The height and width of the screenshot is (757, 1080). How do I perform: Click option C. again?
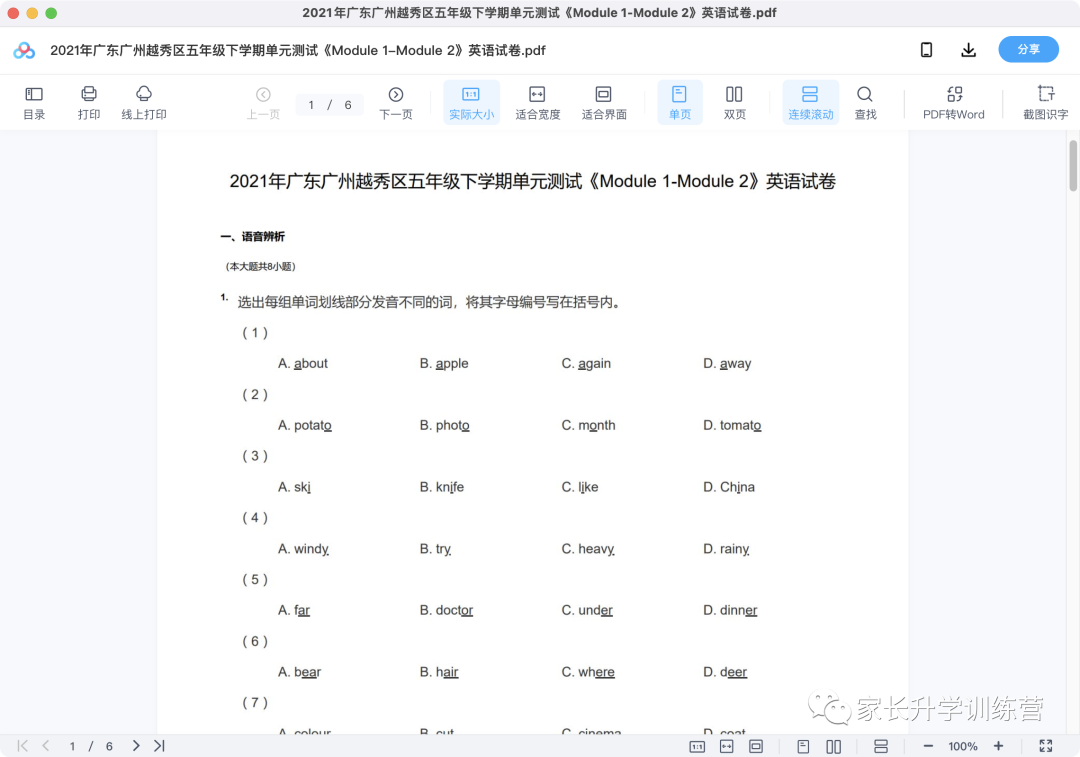pyautogui.click(x=586, y=364)
